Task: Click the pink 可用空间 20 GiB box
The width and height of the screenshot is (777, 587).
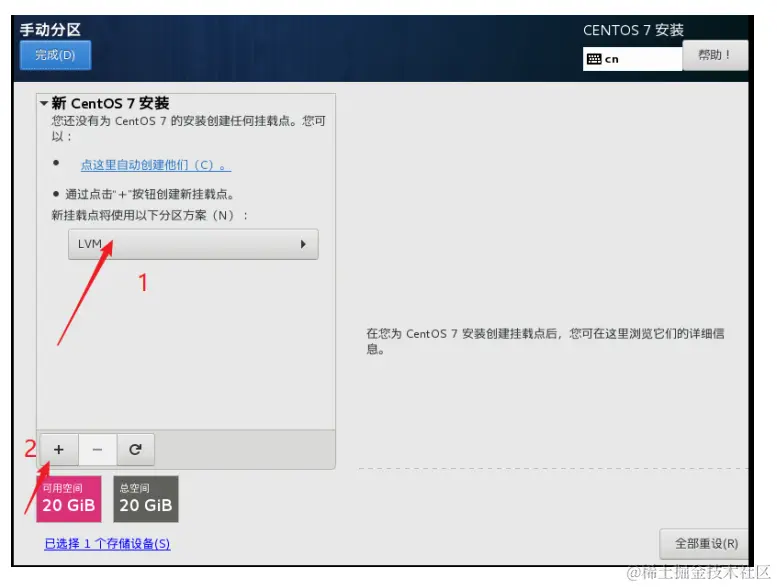Action: point(68,499)
